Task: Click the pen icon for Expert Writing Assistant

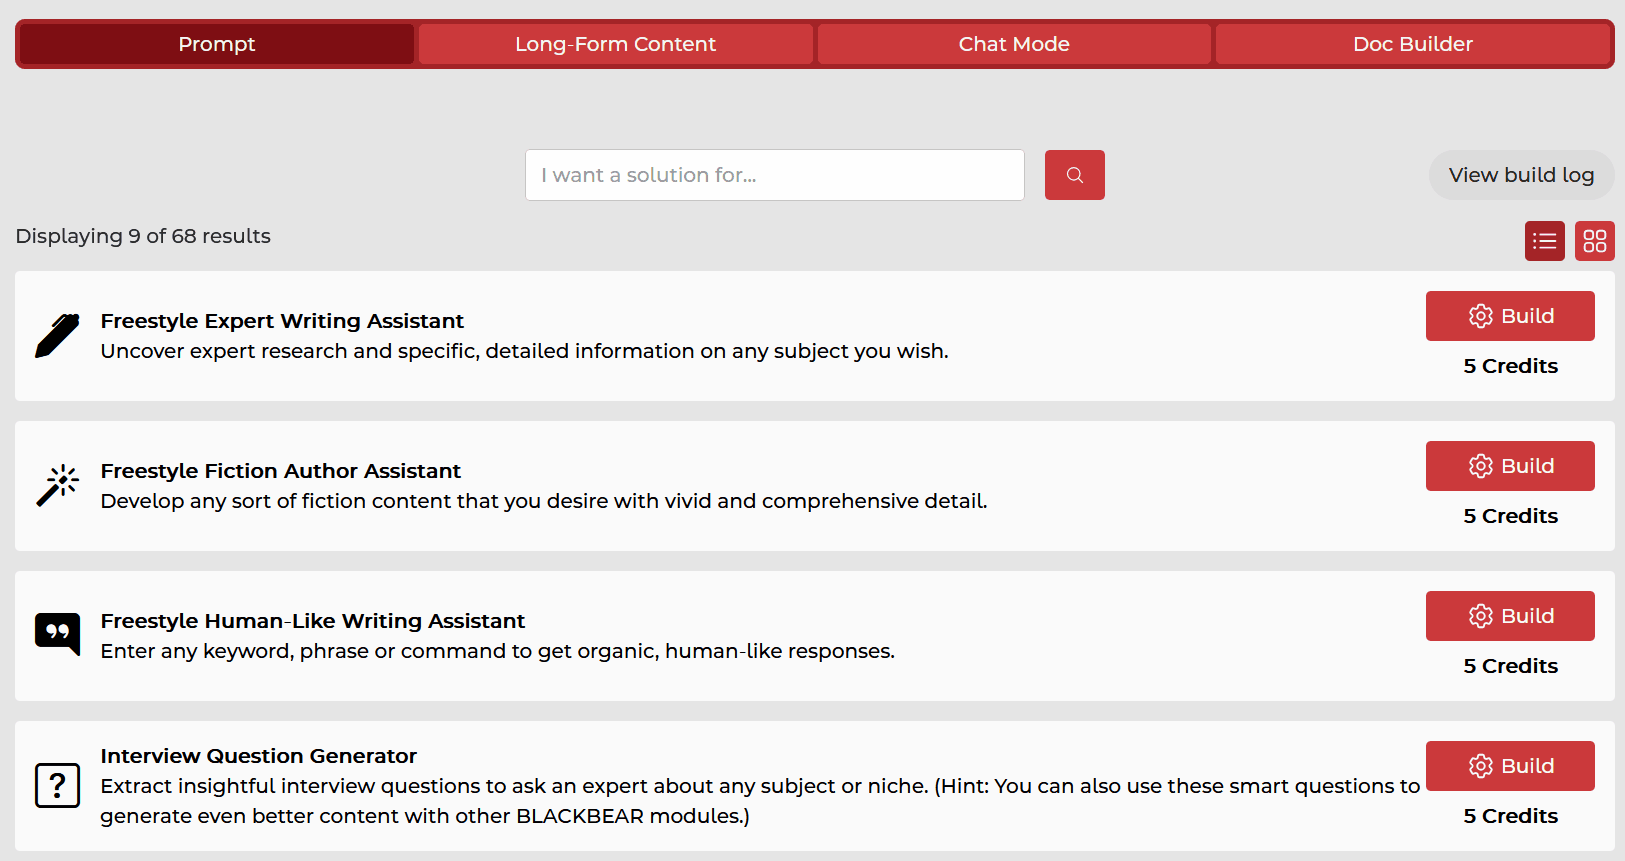Action: (57, 336)
